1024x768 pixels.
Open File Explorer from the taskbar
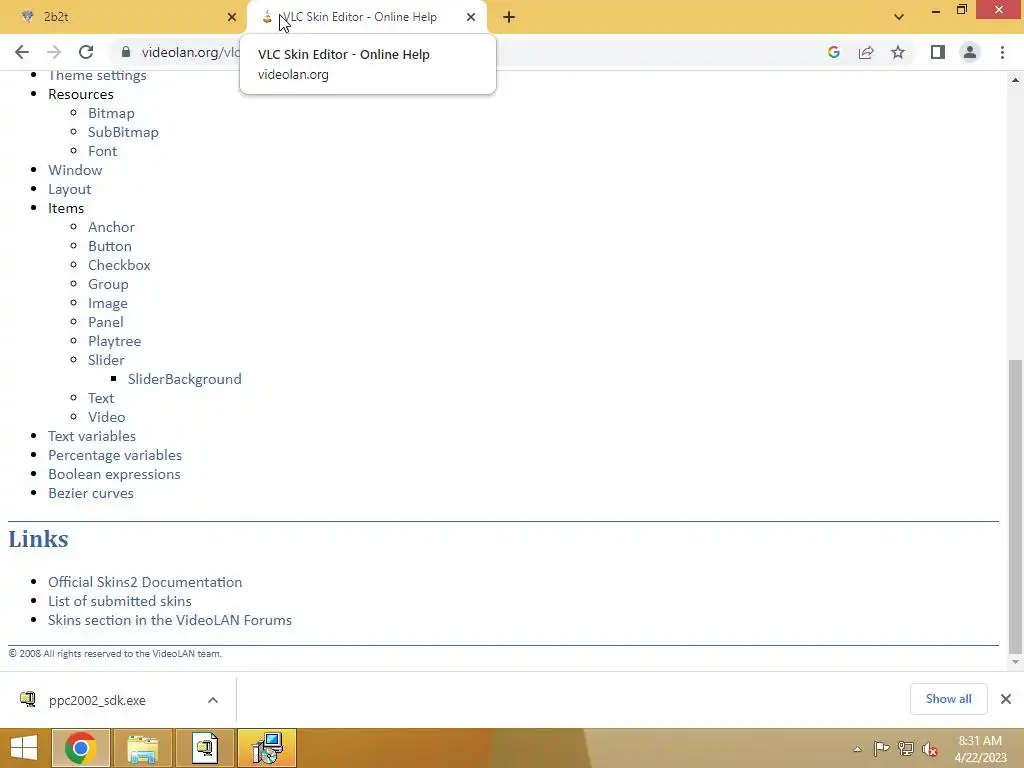click(x=143, y=748)
